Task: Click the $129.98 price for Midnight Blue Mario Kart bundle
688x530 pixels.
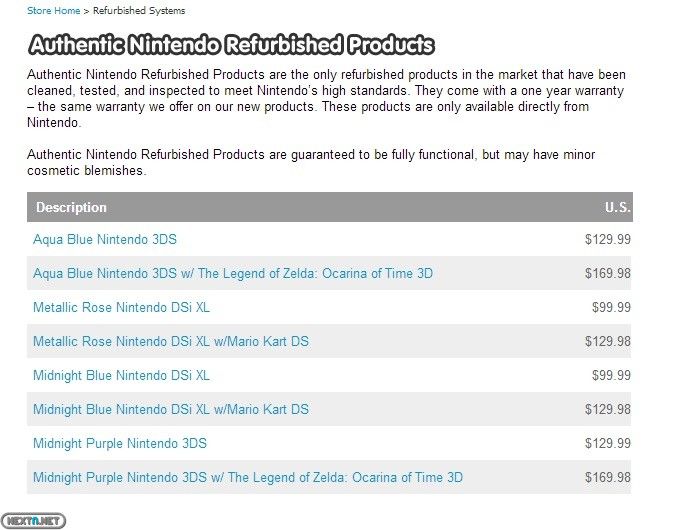Action: coord(608,409)
